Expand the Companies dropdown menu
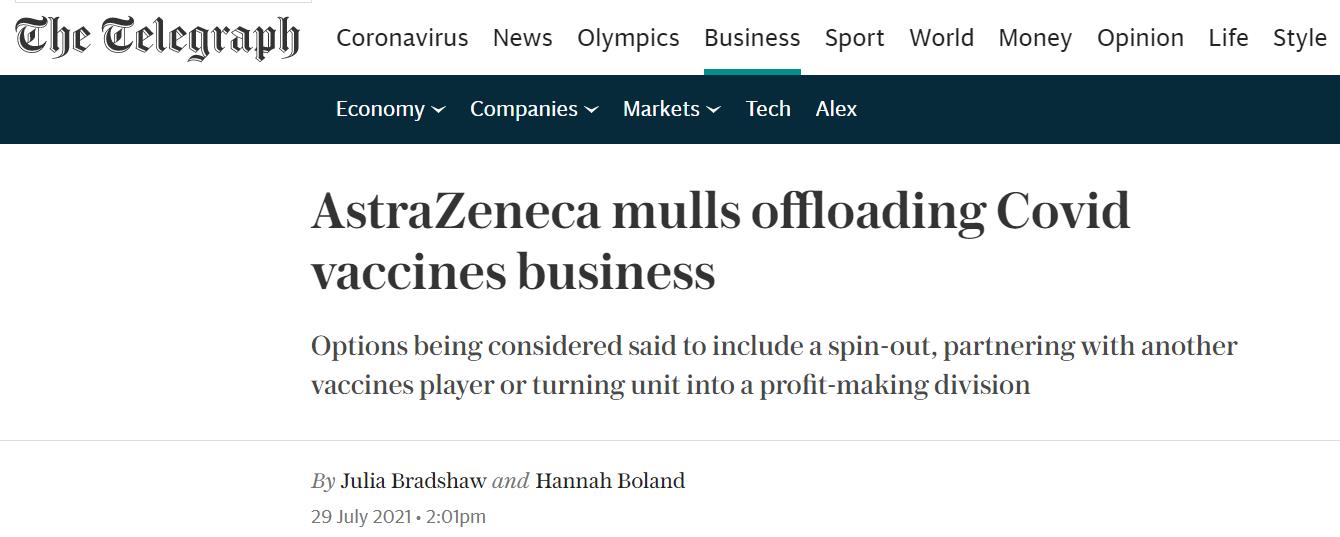Image resolution: width=1340 pixels, height=537 pixels. [x=534, y=109]
